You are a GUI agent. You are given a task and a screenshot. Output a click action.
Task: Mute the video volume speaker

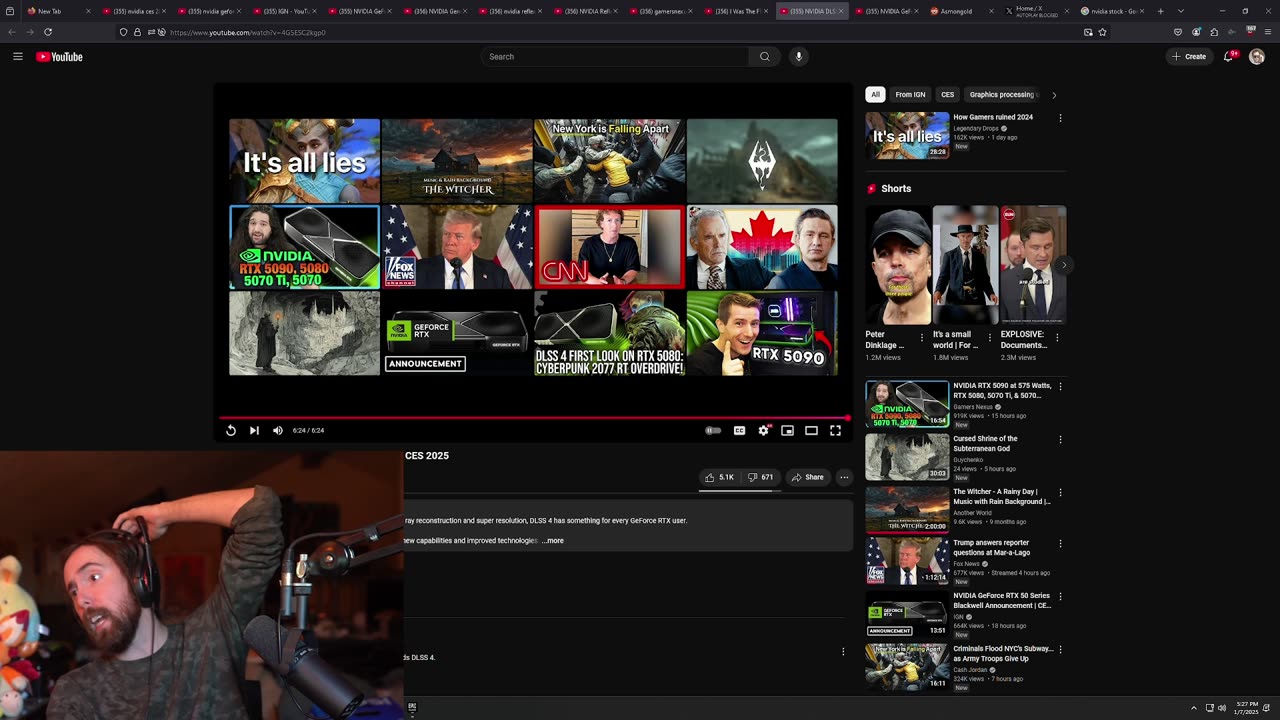pos(278,430)
